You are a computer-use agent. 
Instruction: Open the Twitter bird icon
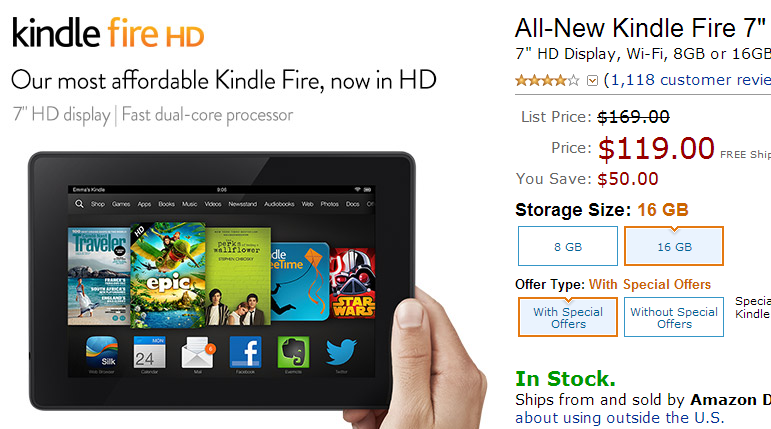click(x=341, y=352)
